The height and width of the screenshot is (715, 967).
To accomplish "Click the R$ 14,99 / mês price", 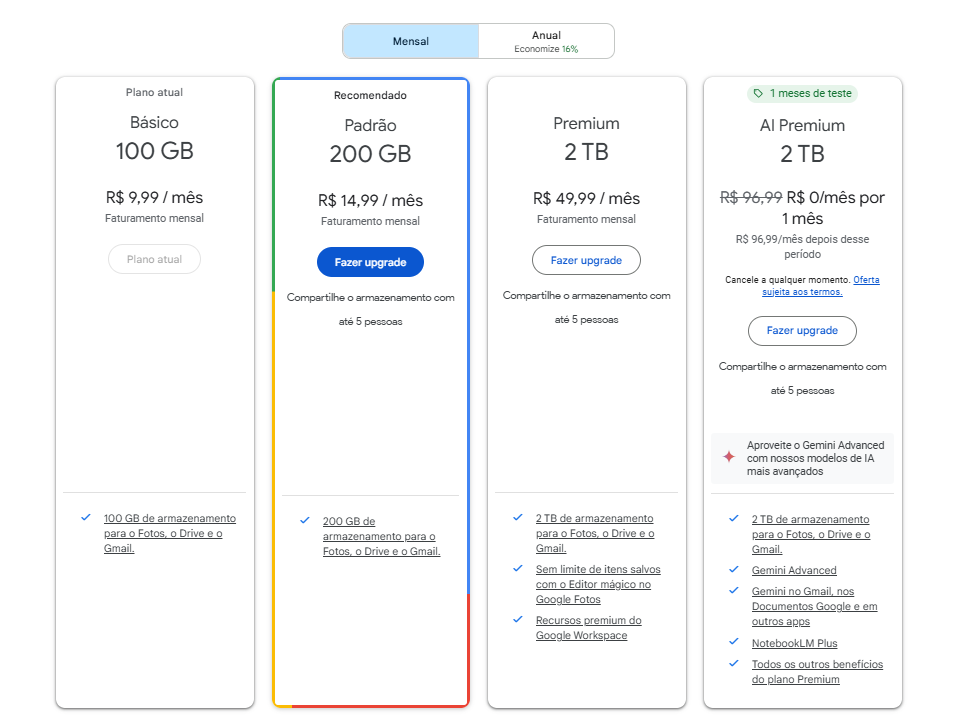I will click(370, 200).
